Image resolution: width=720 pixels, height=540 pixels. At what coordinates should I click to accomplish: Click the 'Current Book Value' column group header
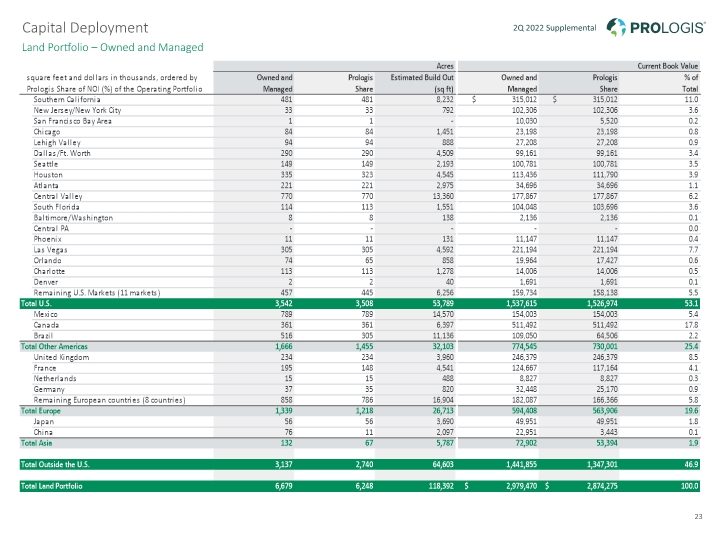668,66
